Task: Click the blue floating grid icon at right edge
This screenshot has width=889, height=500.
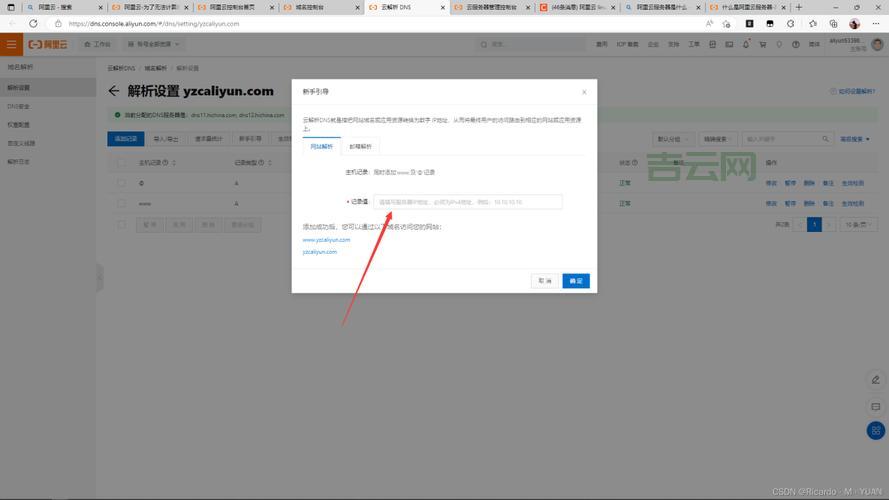Action: (876, 431)
